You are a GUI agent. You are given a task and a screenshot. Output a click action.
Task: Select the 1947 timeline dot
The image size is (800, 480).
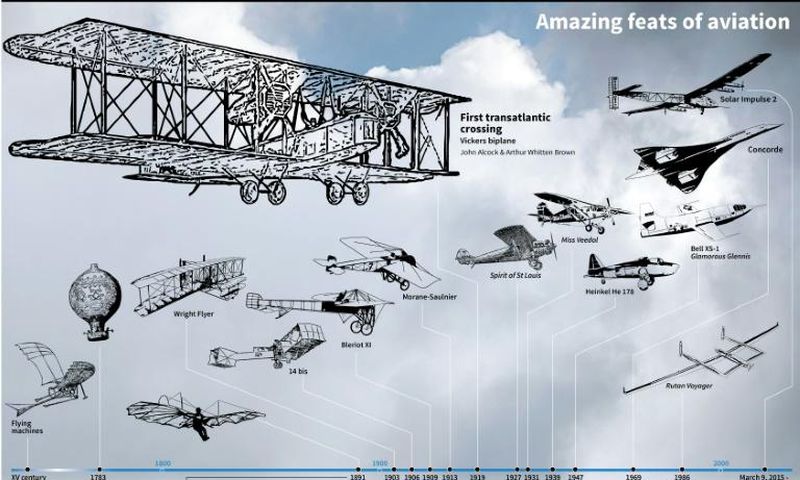[575, 469]
